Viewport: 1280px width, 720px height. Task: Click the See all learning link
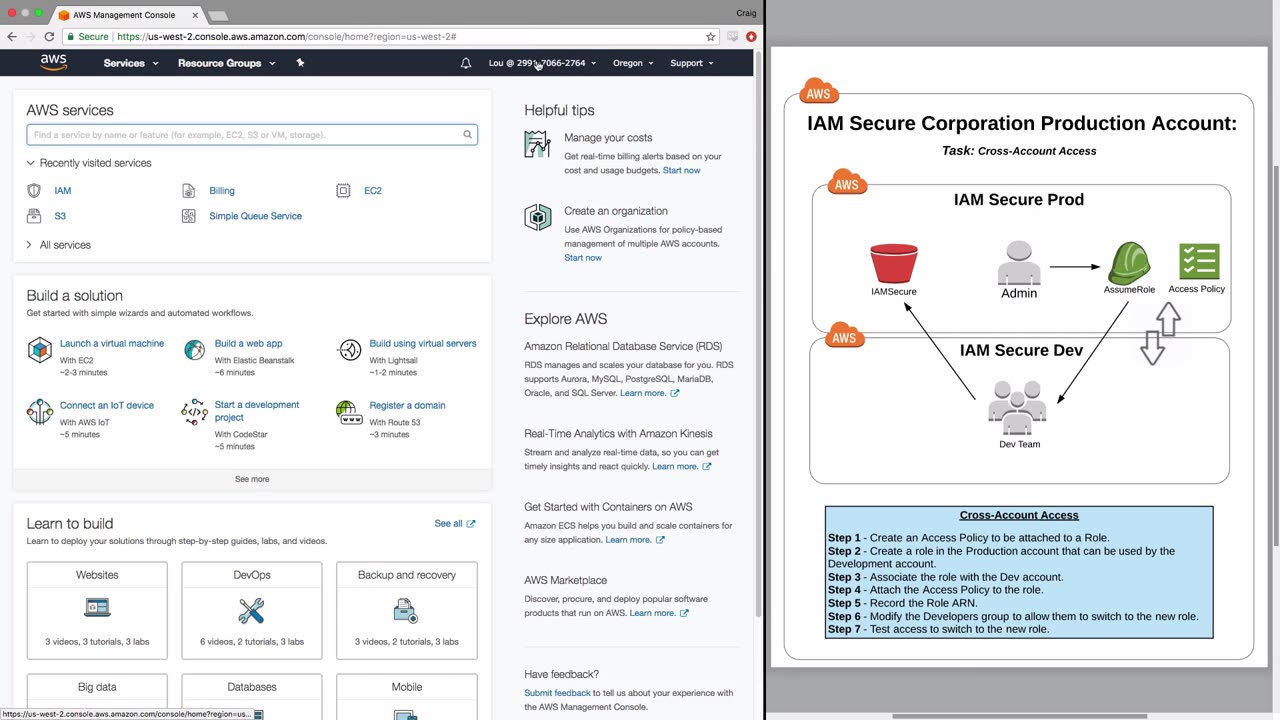pos(454,523)
